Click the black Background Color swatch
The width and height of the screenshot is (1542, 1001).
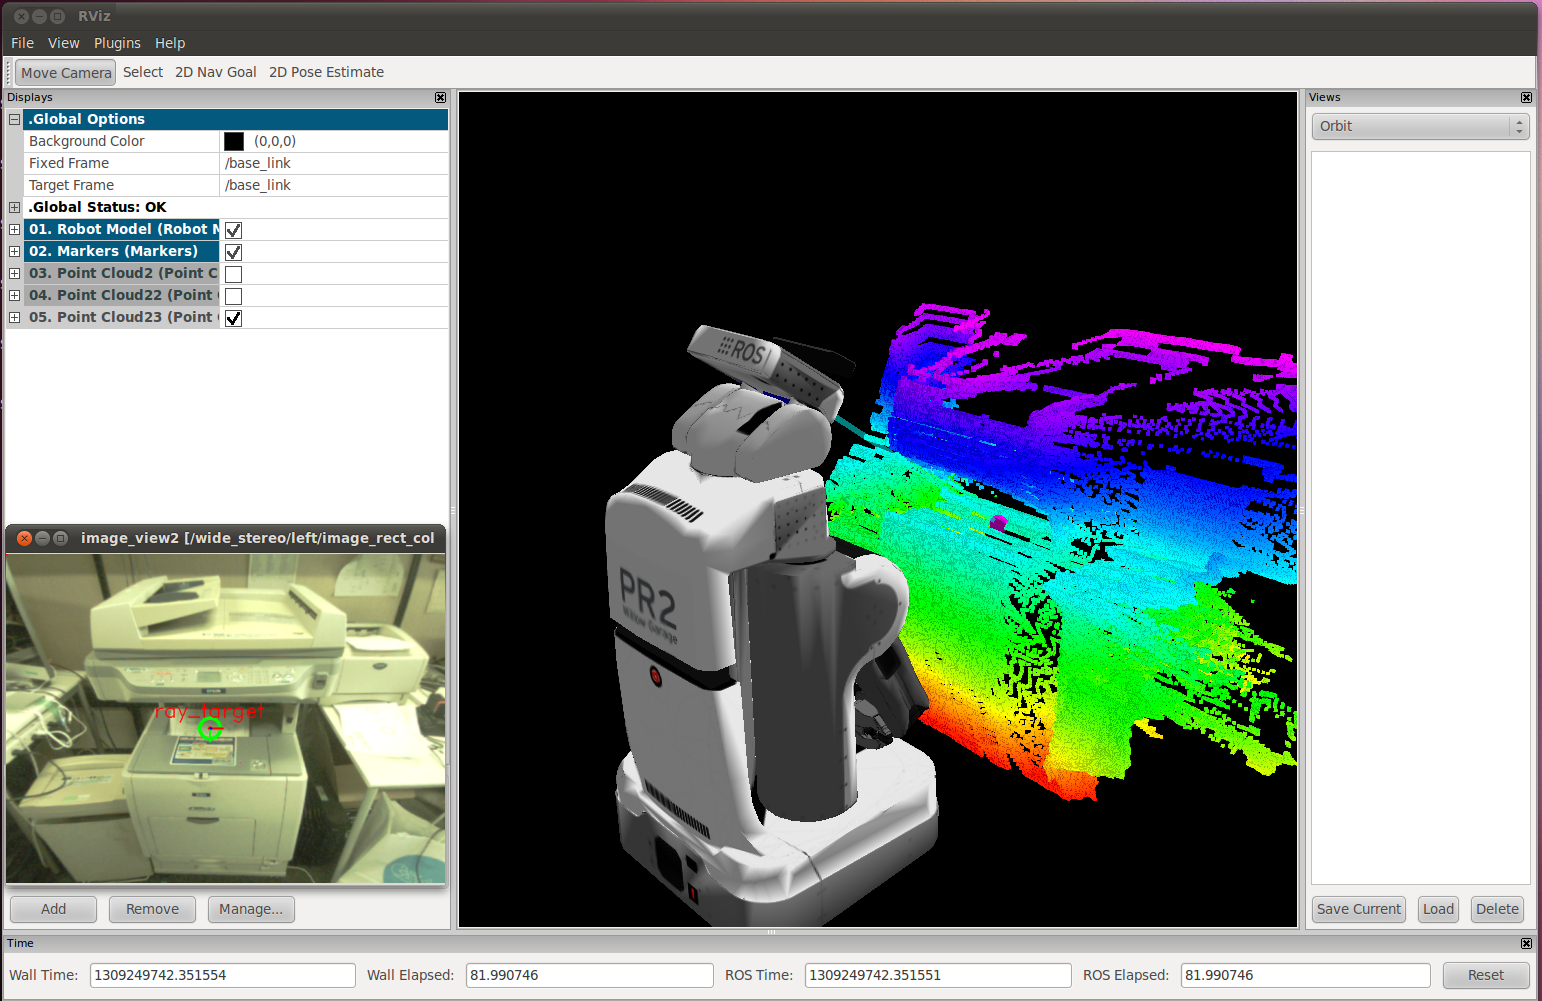(234, 141)
